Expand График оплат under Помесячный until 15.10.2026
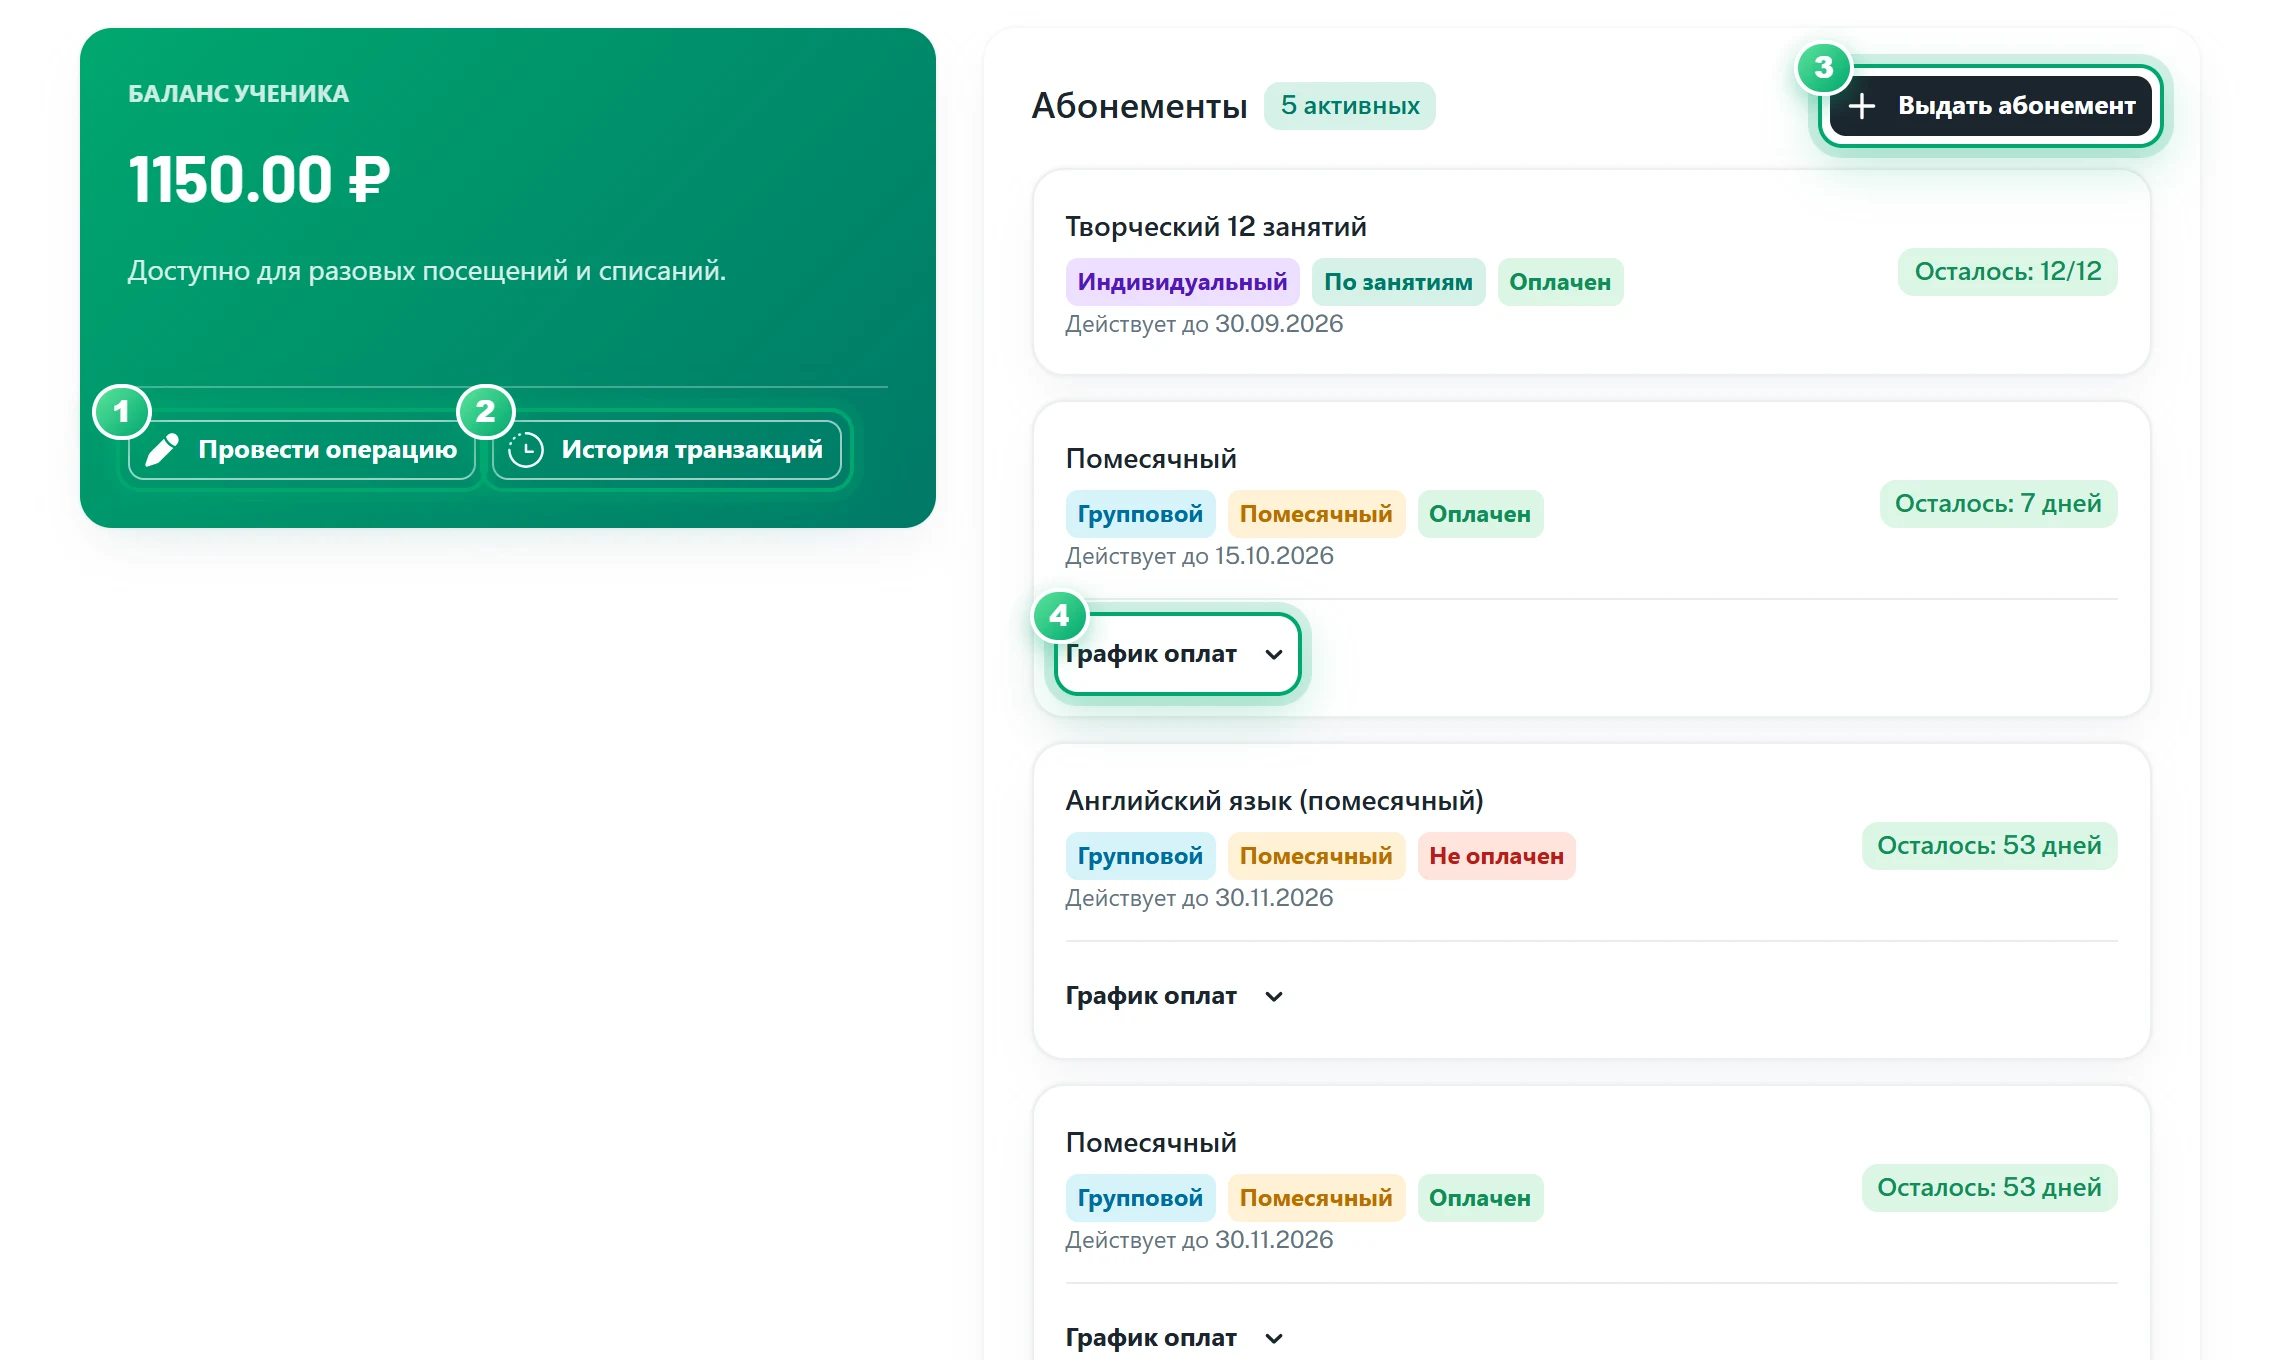This screenshot has width=2280, height=1360. pos(1177,654)
